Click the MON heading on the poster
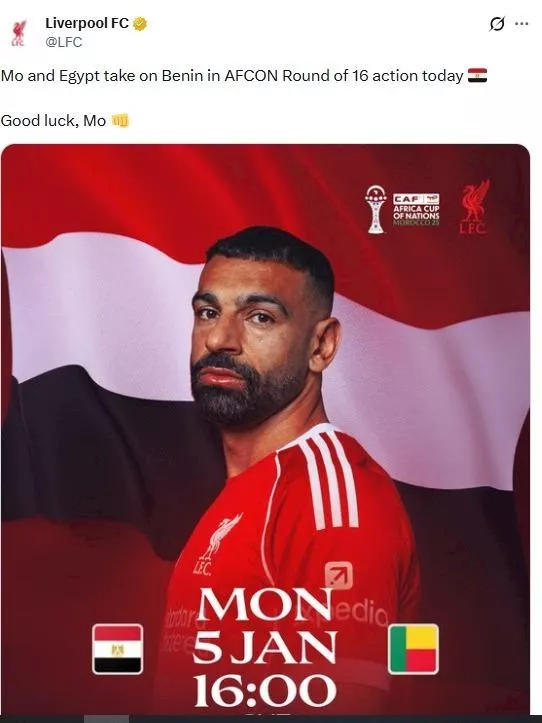Screen dimensions: 542x723 tap(264, 604)
